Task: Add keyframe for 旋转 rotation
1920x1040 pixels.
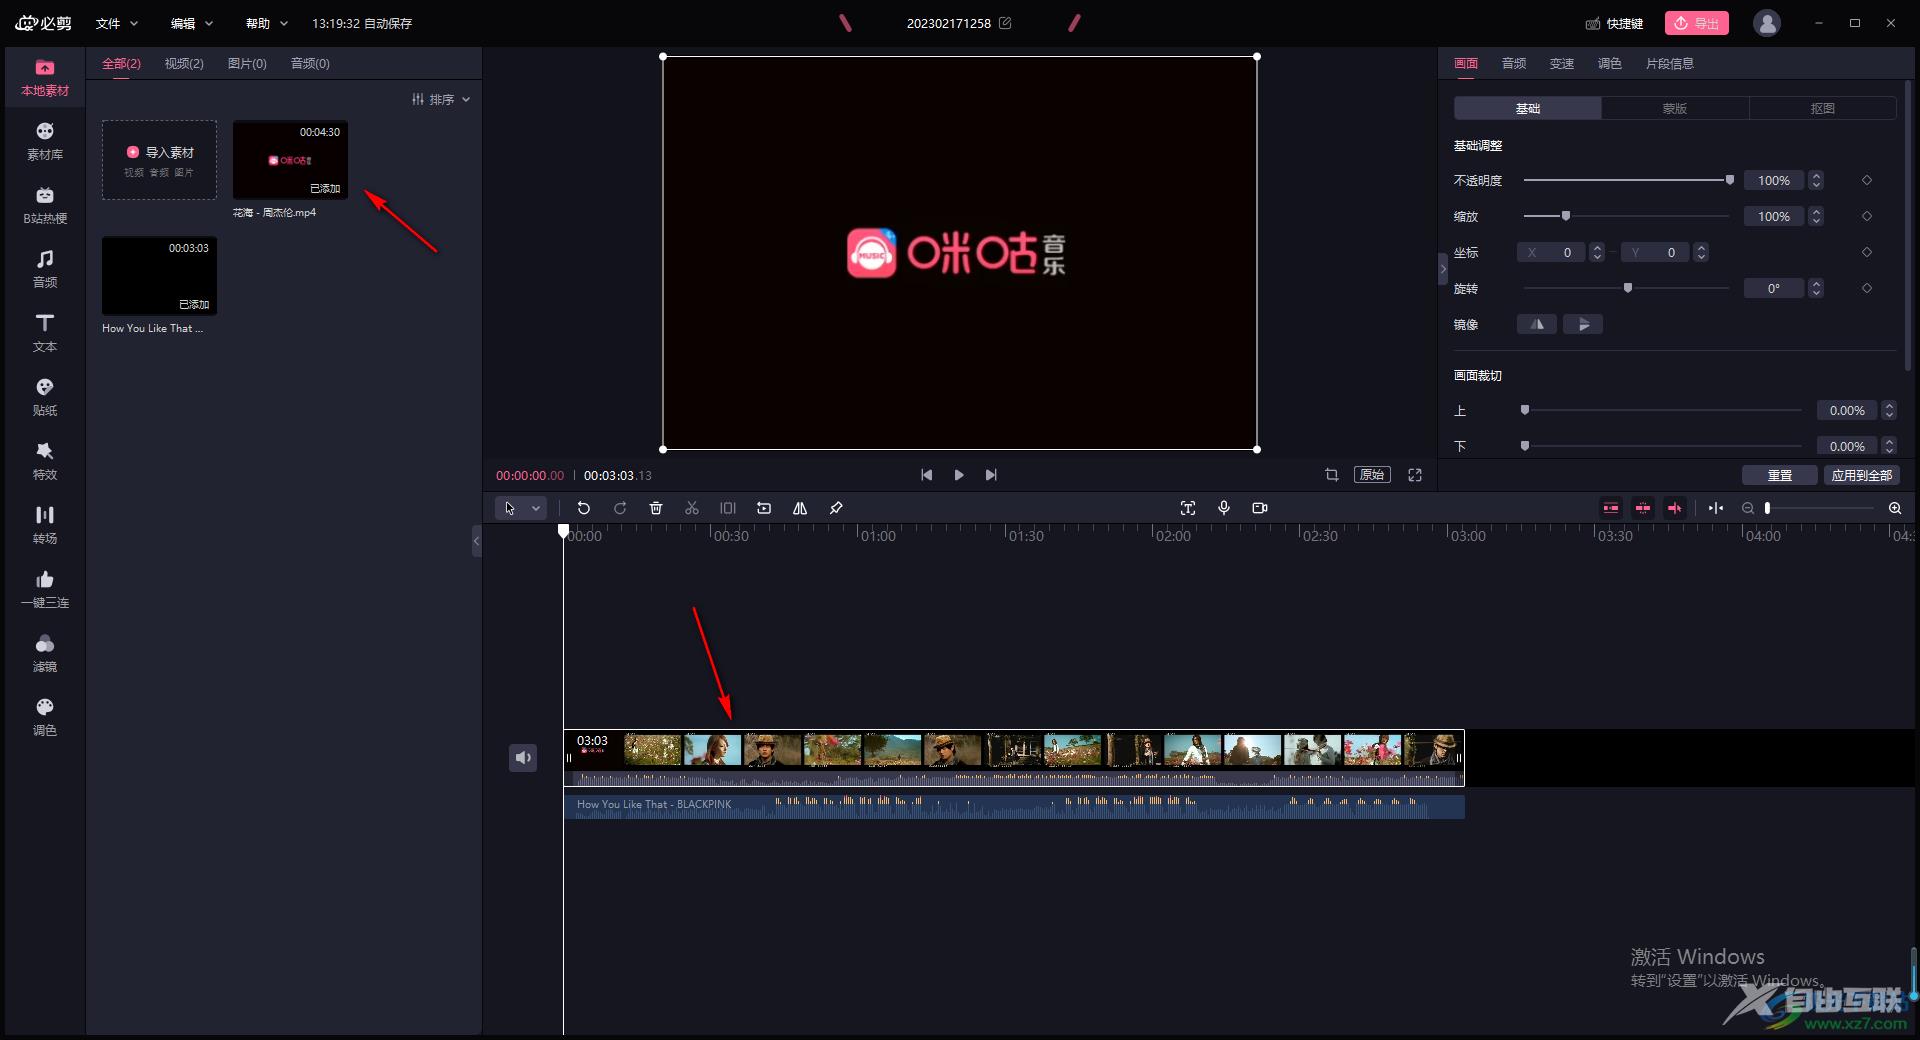Action: pos(1867,289)
